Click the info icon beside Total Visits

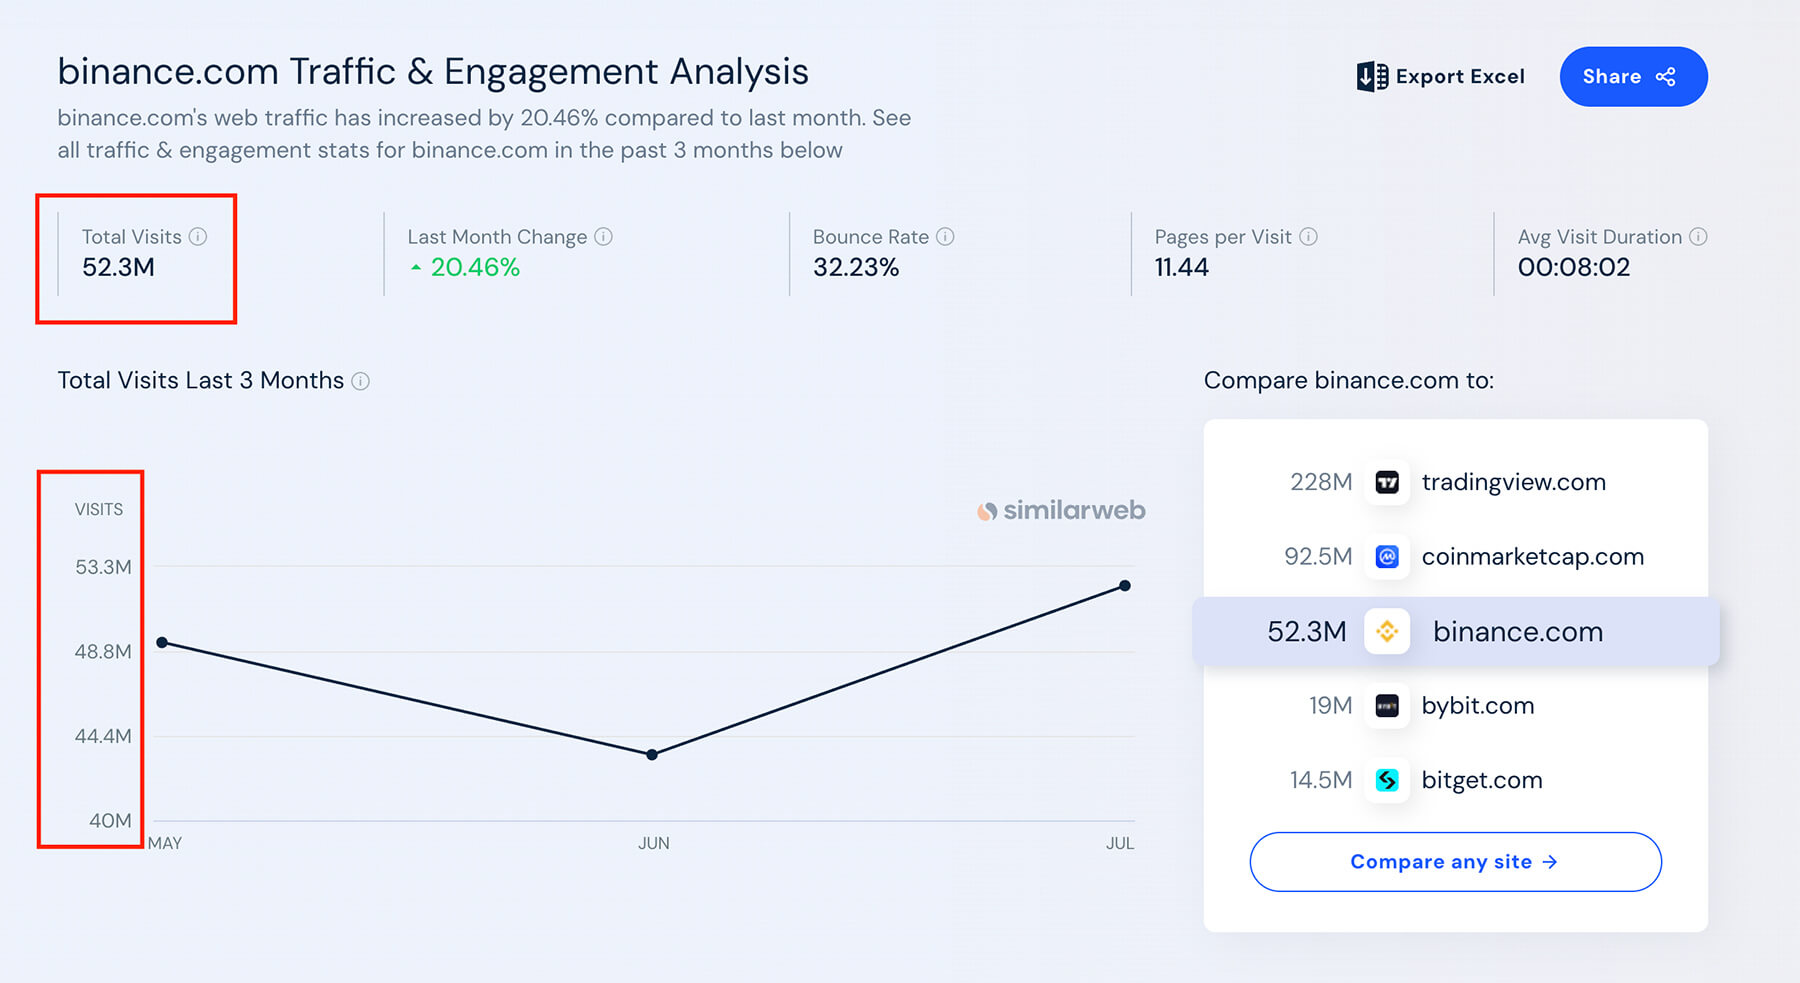(x=198, y=237)
